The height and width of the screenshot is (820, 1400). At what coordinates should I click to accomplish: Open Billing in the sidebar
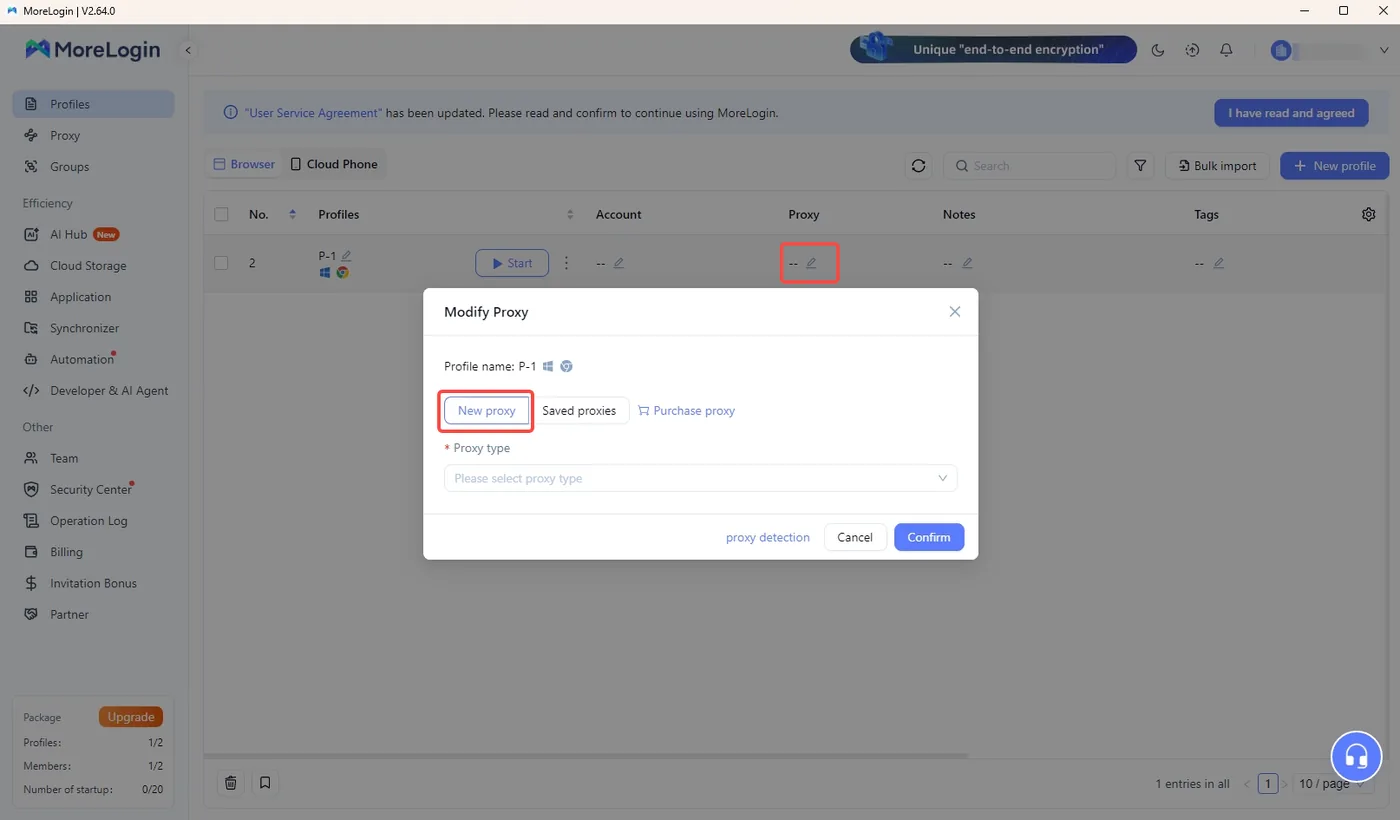coord(93,552)
